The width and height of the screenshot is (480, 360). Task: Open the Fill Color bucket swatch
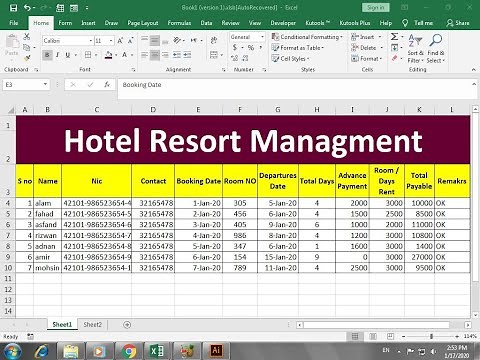click(108, 55)
